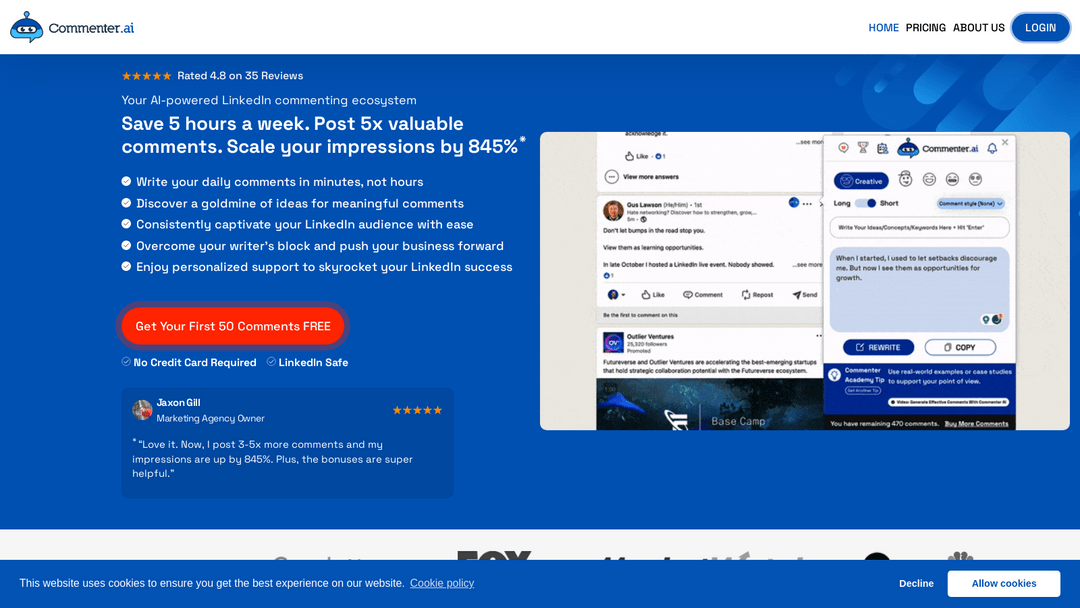Toggle the Long/Short comment length switch
The image size is (1080, 608).
pos(865,203)
